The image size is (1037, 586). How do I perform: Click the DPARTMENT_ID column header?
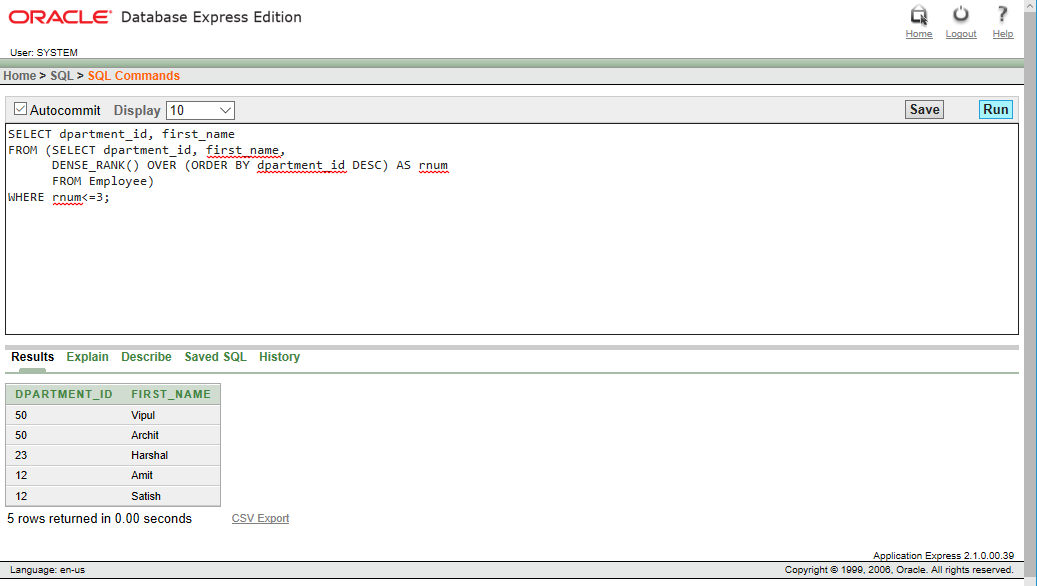(x=64, y=394)
